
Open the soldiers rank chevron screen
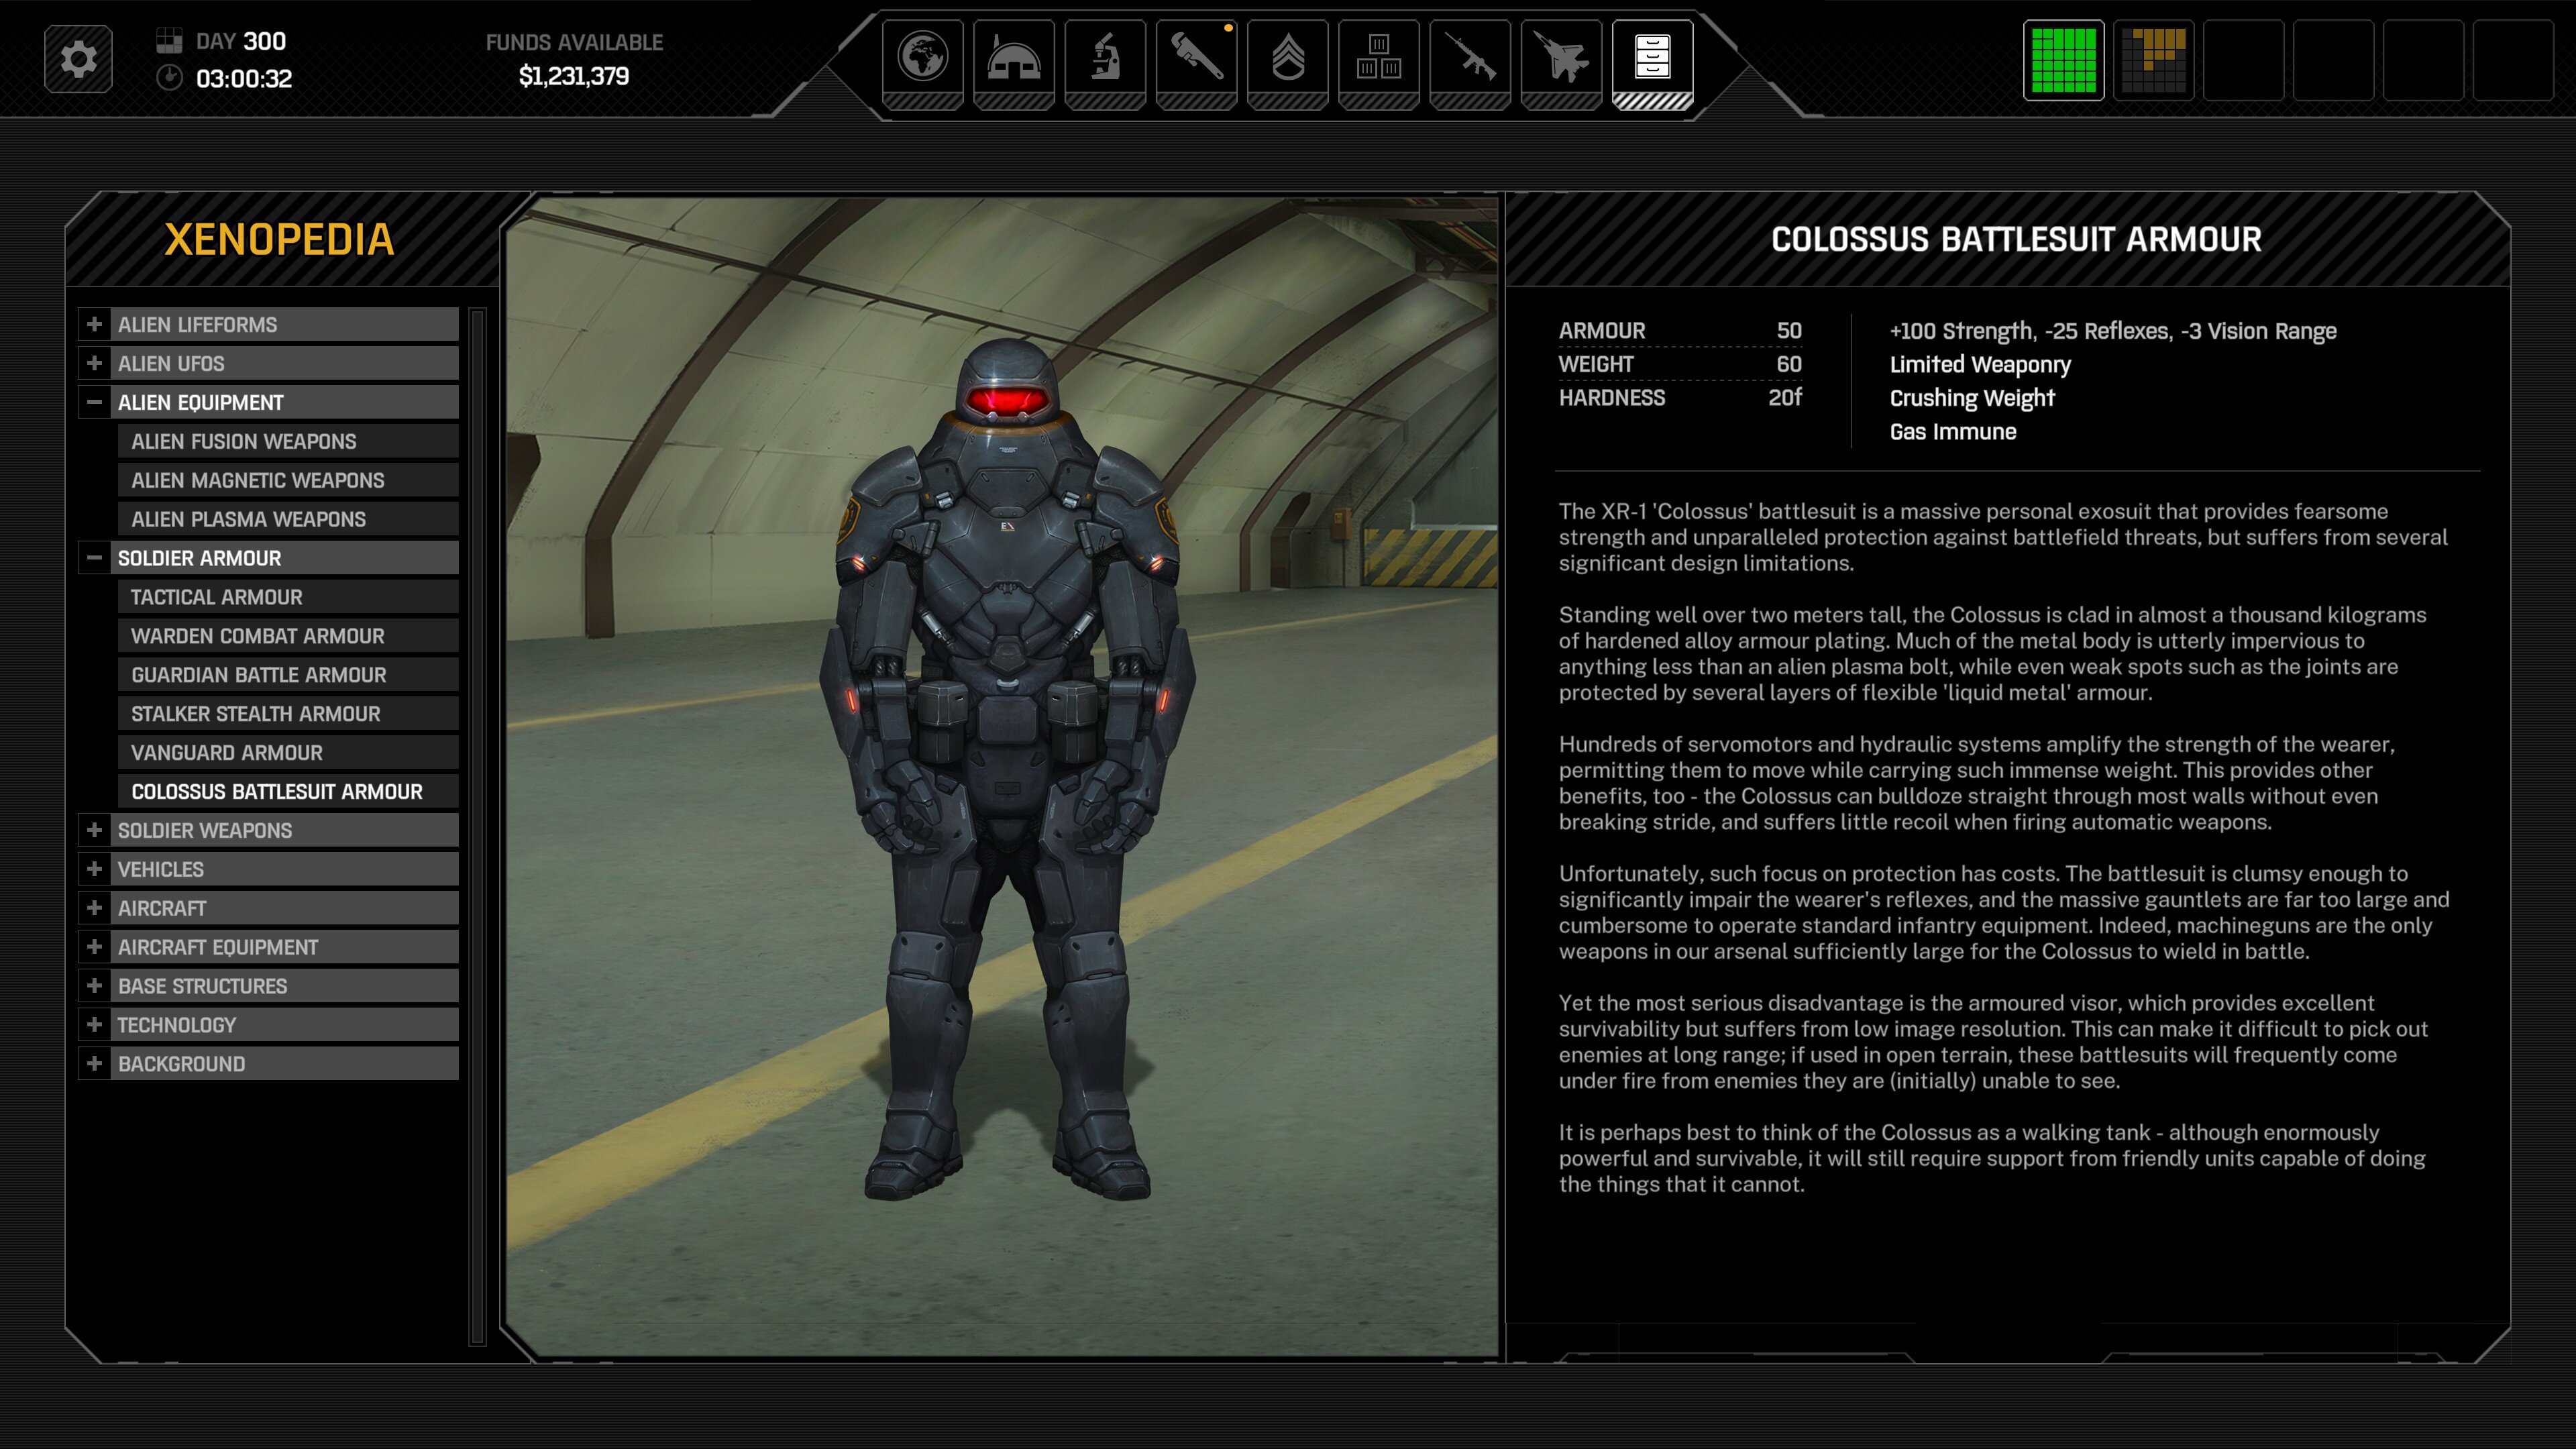coord(1287,58)
